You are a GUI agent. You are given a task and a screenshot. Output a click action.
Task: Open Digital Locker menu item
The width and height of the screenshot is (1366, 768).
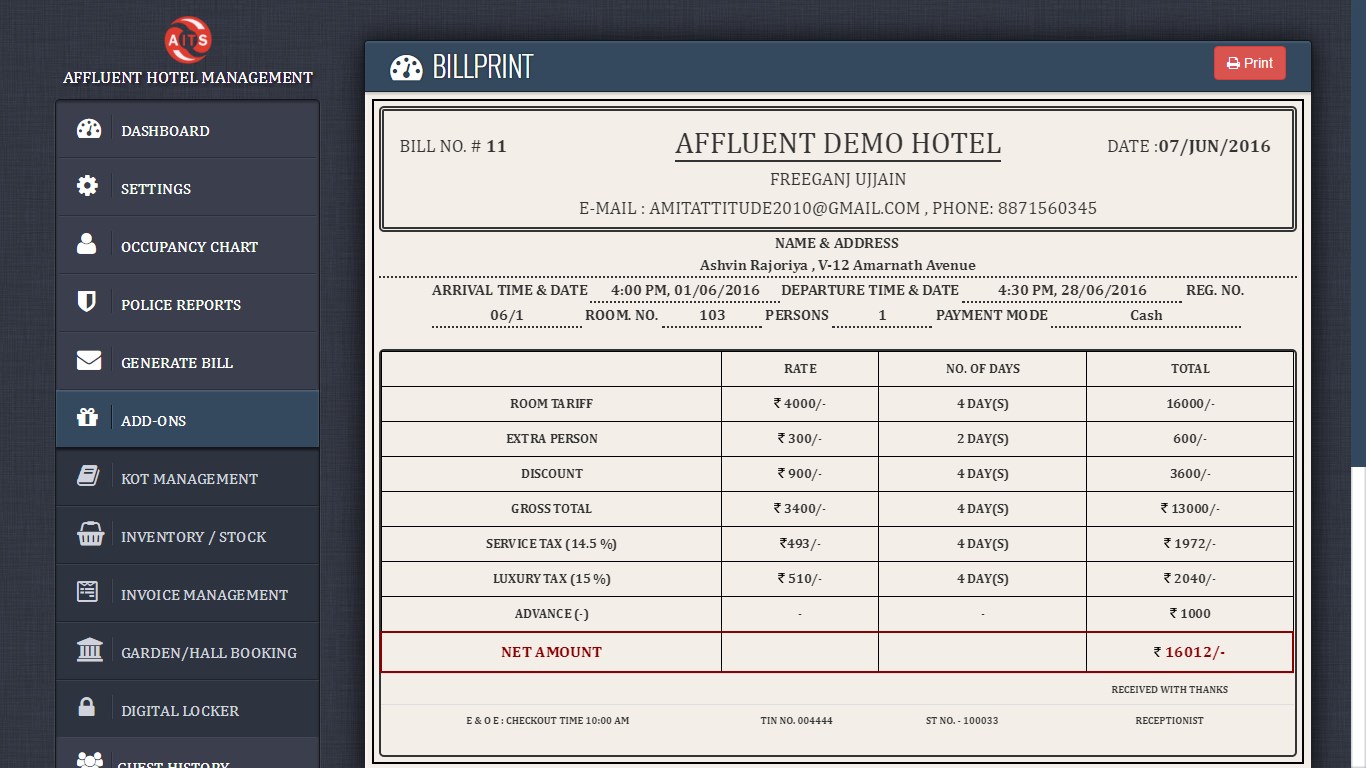187,710
